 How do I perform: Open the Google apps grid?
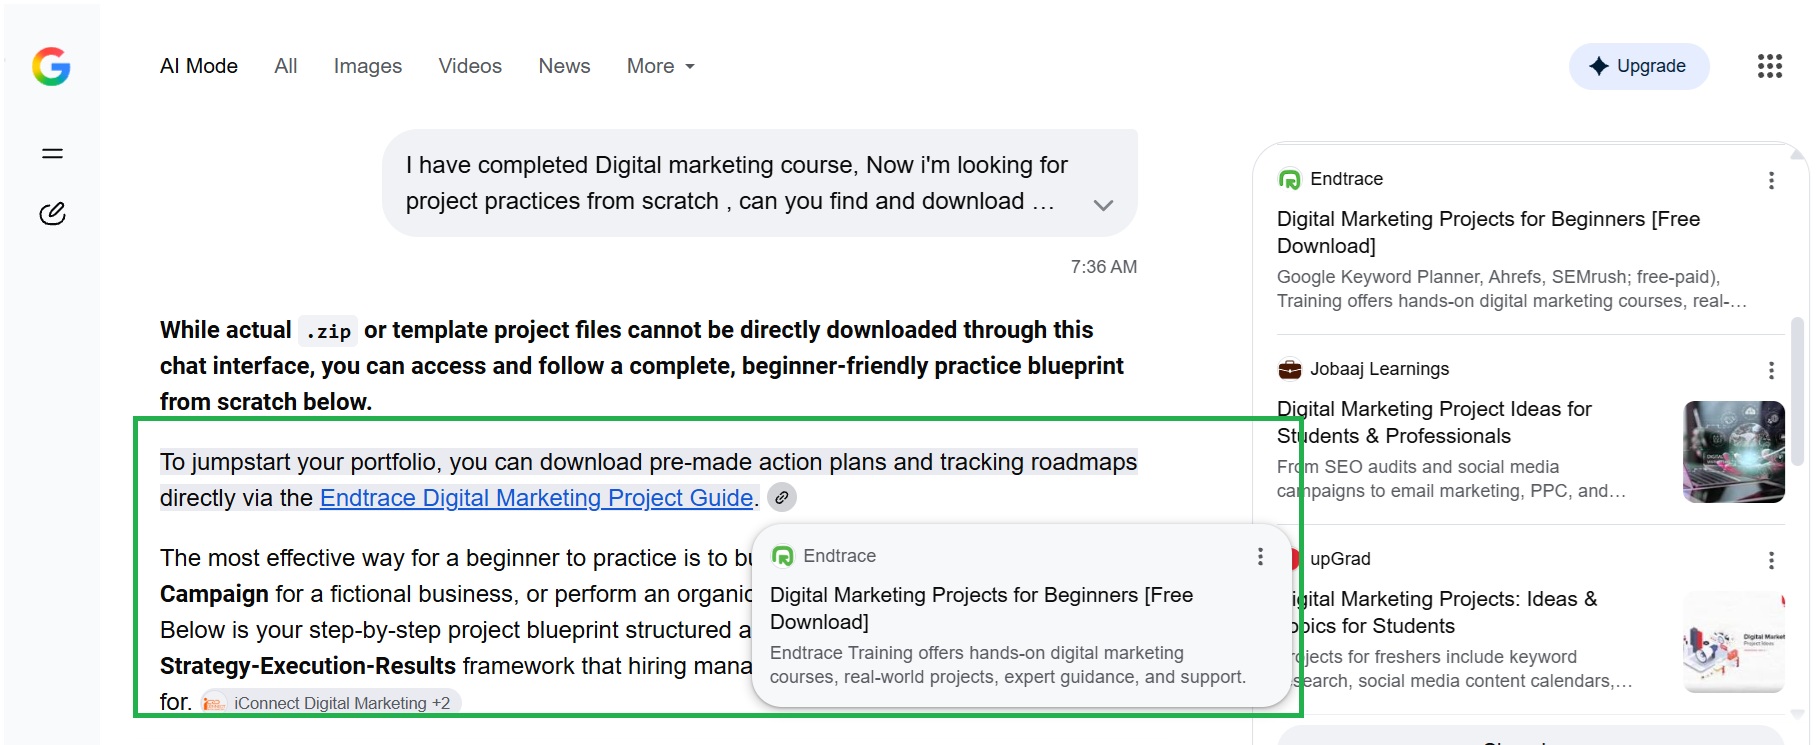[x=1770, y=66]
